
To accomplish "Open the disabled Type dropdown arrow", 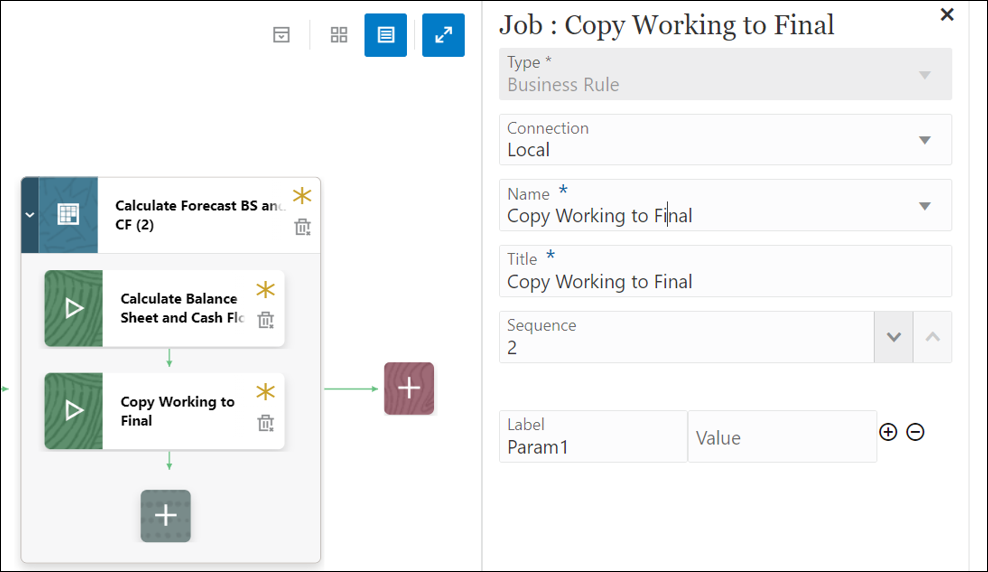I will tap(924, 75).
